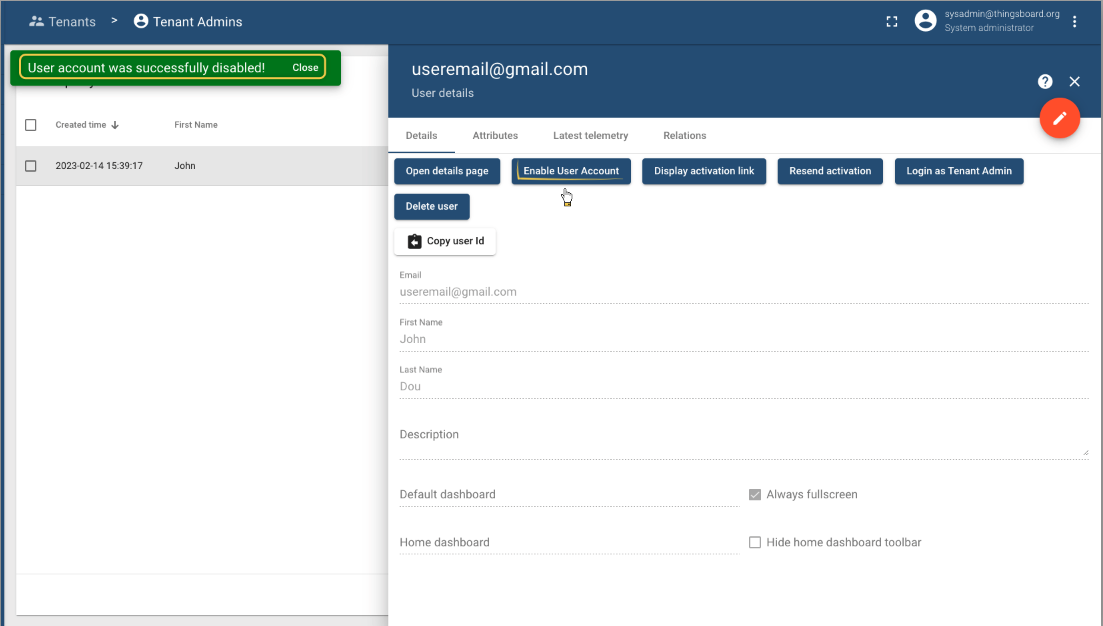
Task: Sort by Created time arrow
Action: pos(115,125)
